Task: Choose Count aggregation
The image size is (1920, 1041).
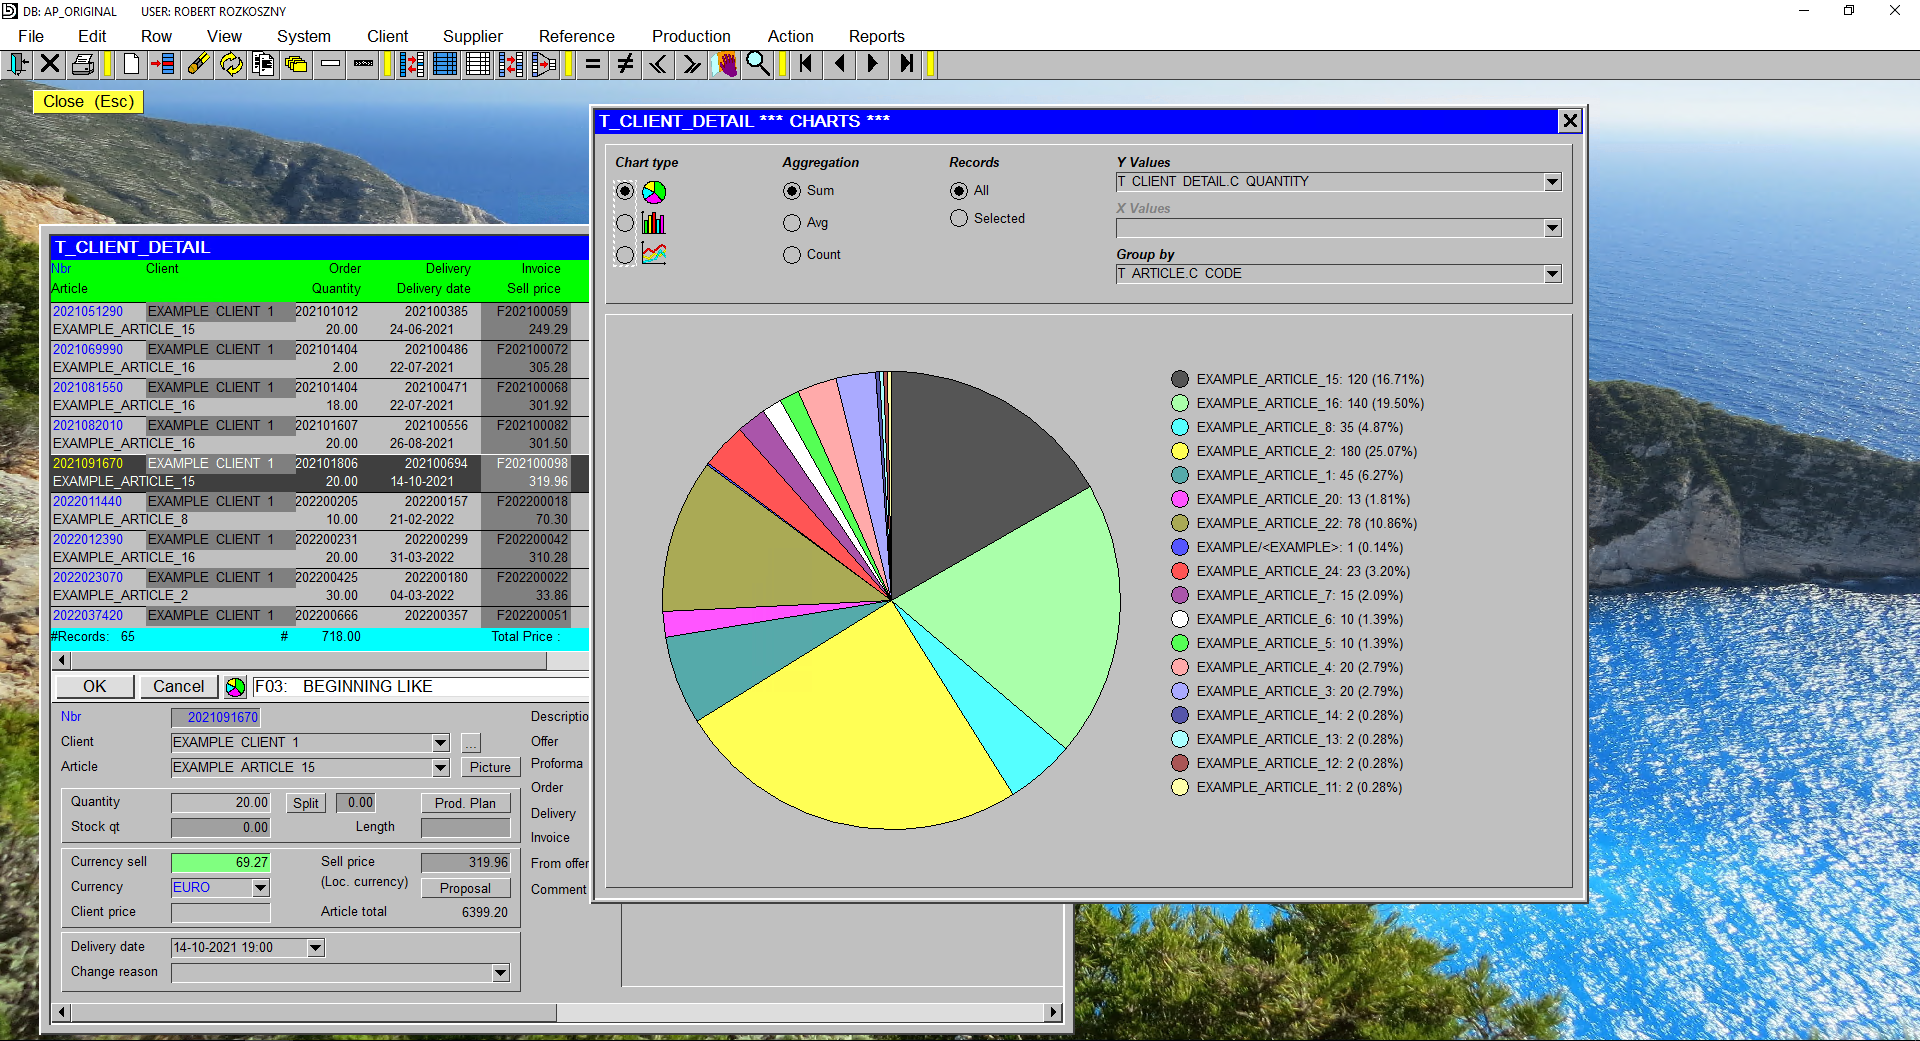Action: pyautogui.click(x=791, y=254)
